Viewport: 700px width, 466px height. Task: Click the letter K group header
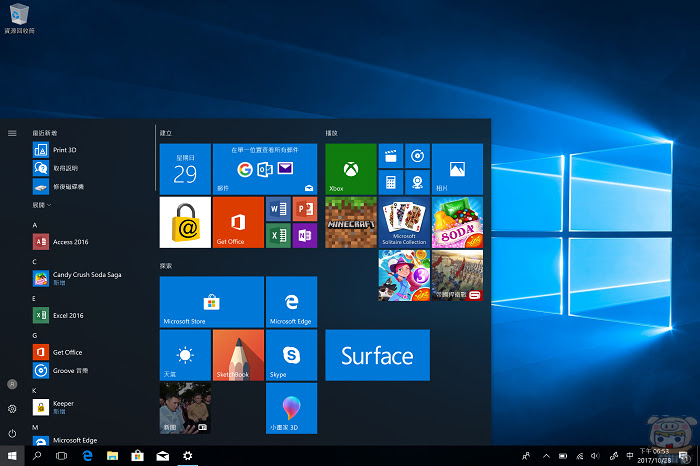(34, 391)
